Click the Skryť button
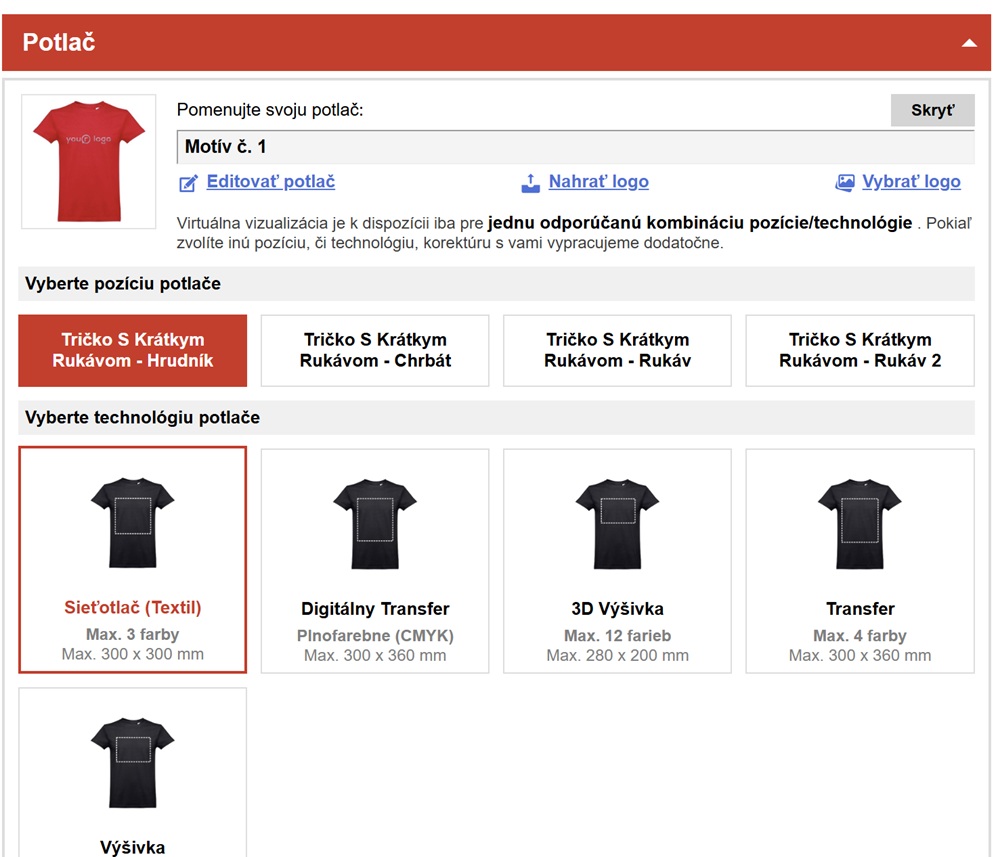This screenshot has width=1000, height=857. (932, 110)
